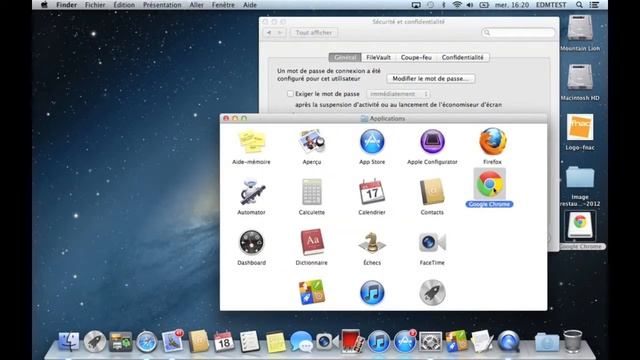Open the Apple menu
The image size is (640, 360).
pyautogui.click(x=44, y=5)
